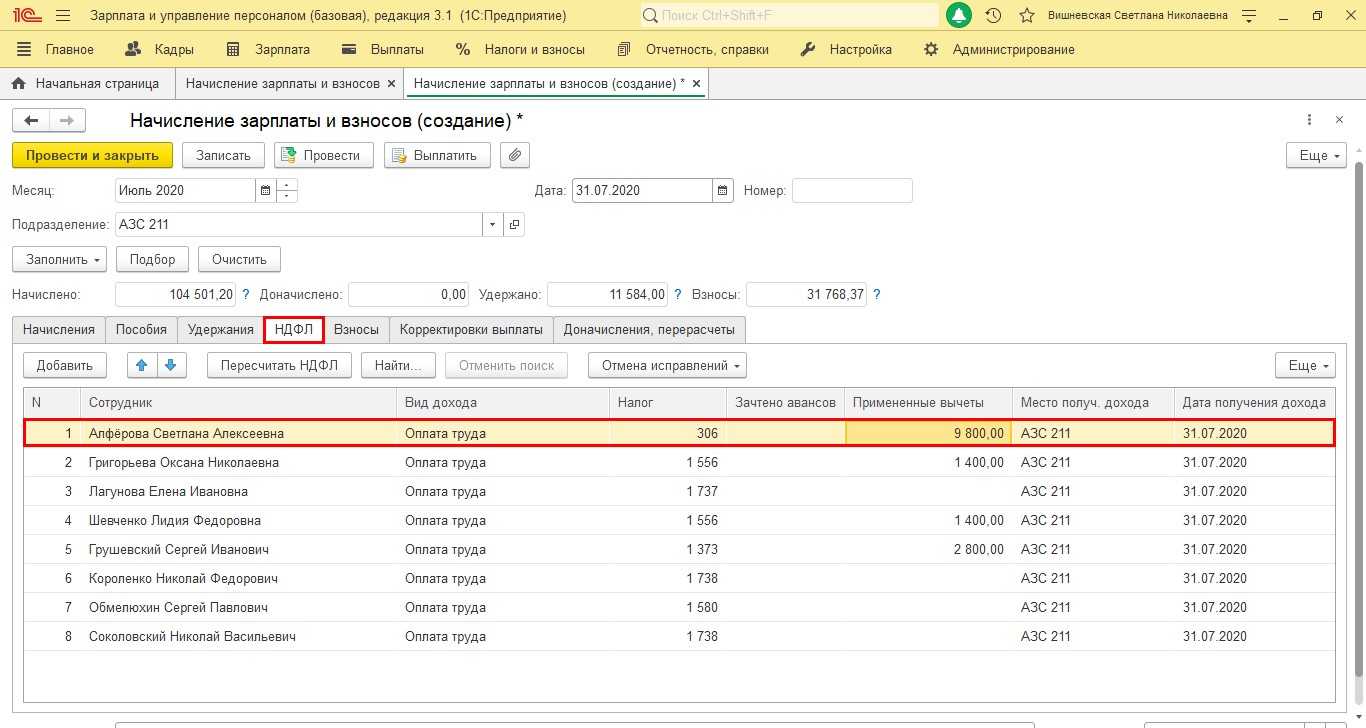Image resolution: width=1366 pixels, height=728 pixels.
Task: Click Пересчитать НДФЛ button
Action: (279, 365)
